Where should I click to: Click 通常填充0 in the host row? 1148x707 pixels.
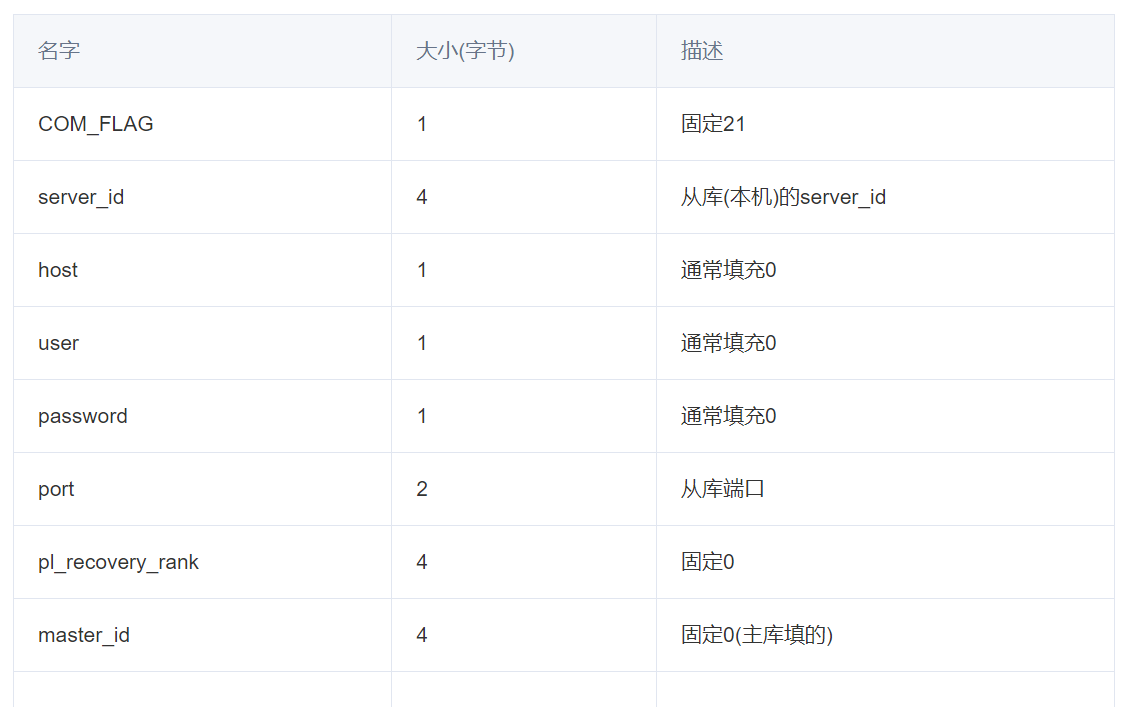click(728, 270)
